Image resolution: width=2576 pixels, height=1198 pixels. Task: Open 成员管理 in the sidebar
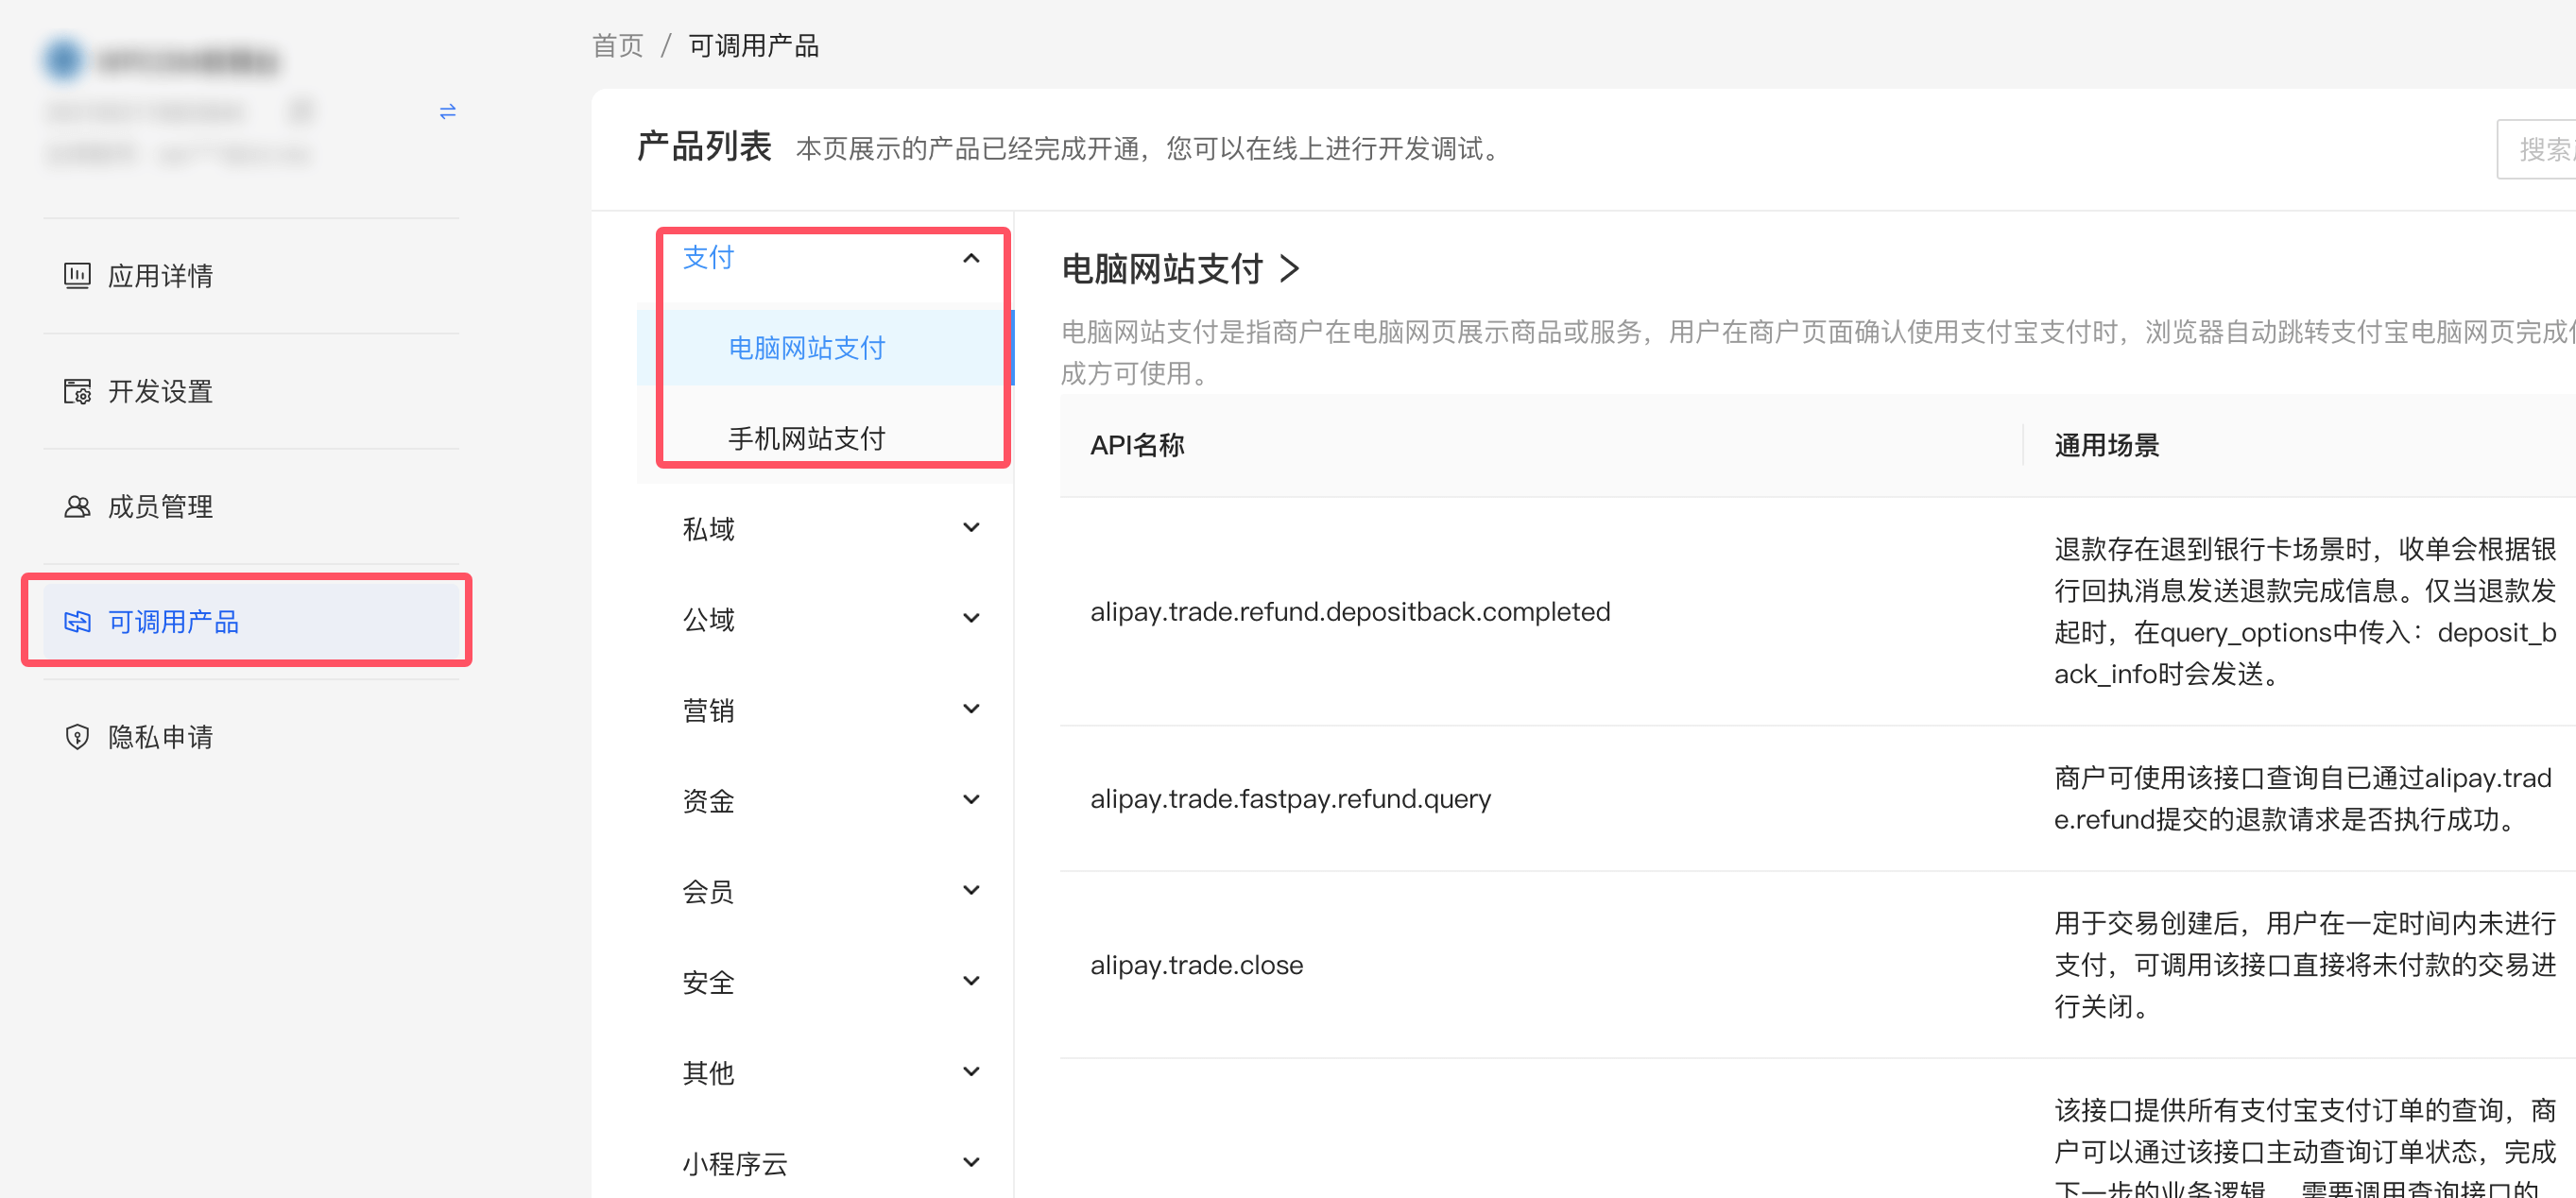[x=251, y=506]
